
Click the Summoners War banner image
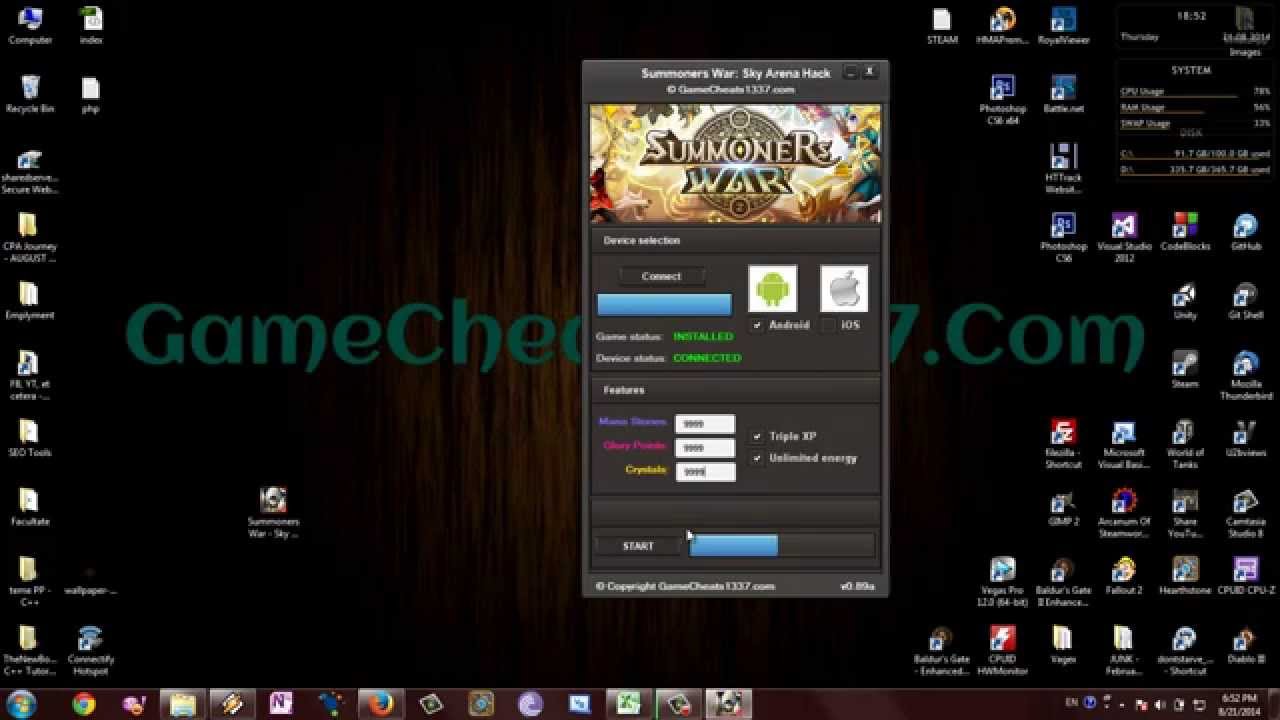pyautogui.click(x=735, y=164)
